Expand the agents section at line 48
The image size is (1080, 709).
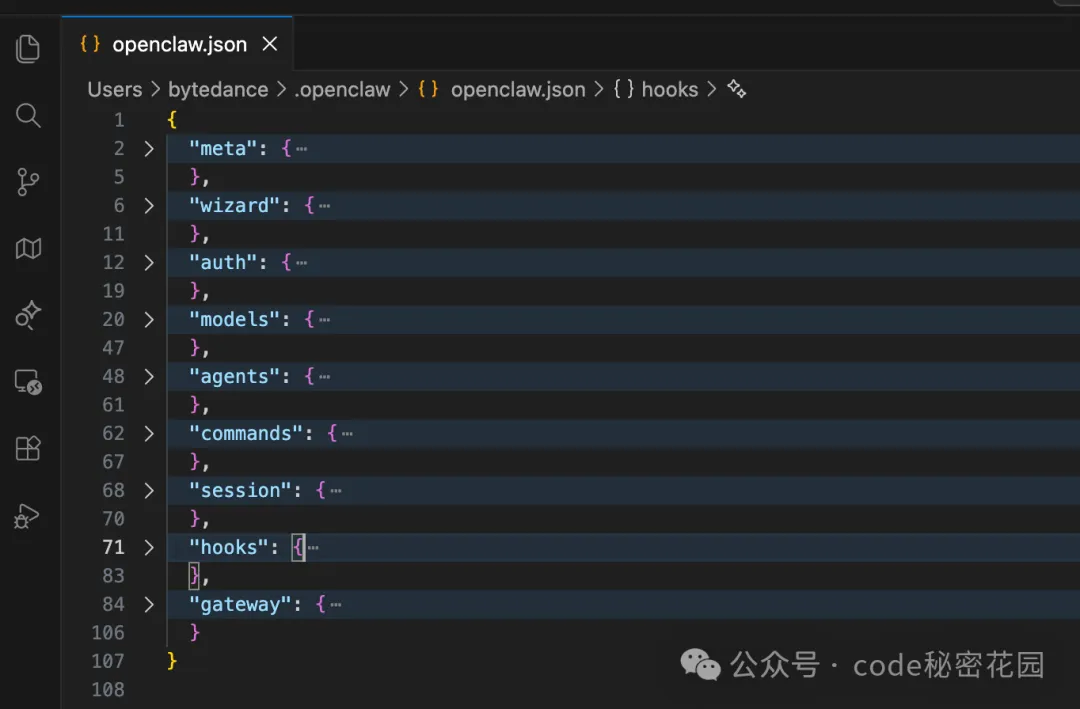148,376
